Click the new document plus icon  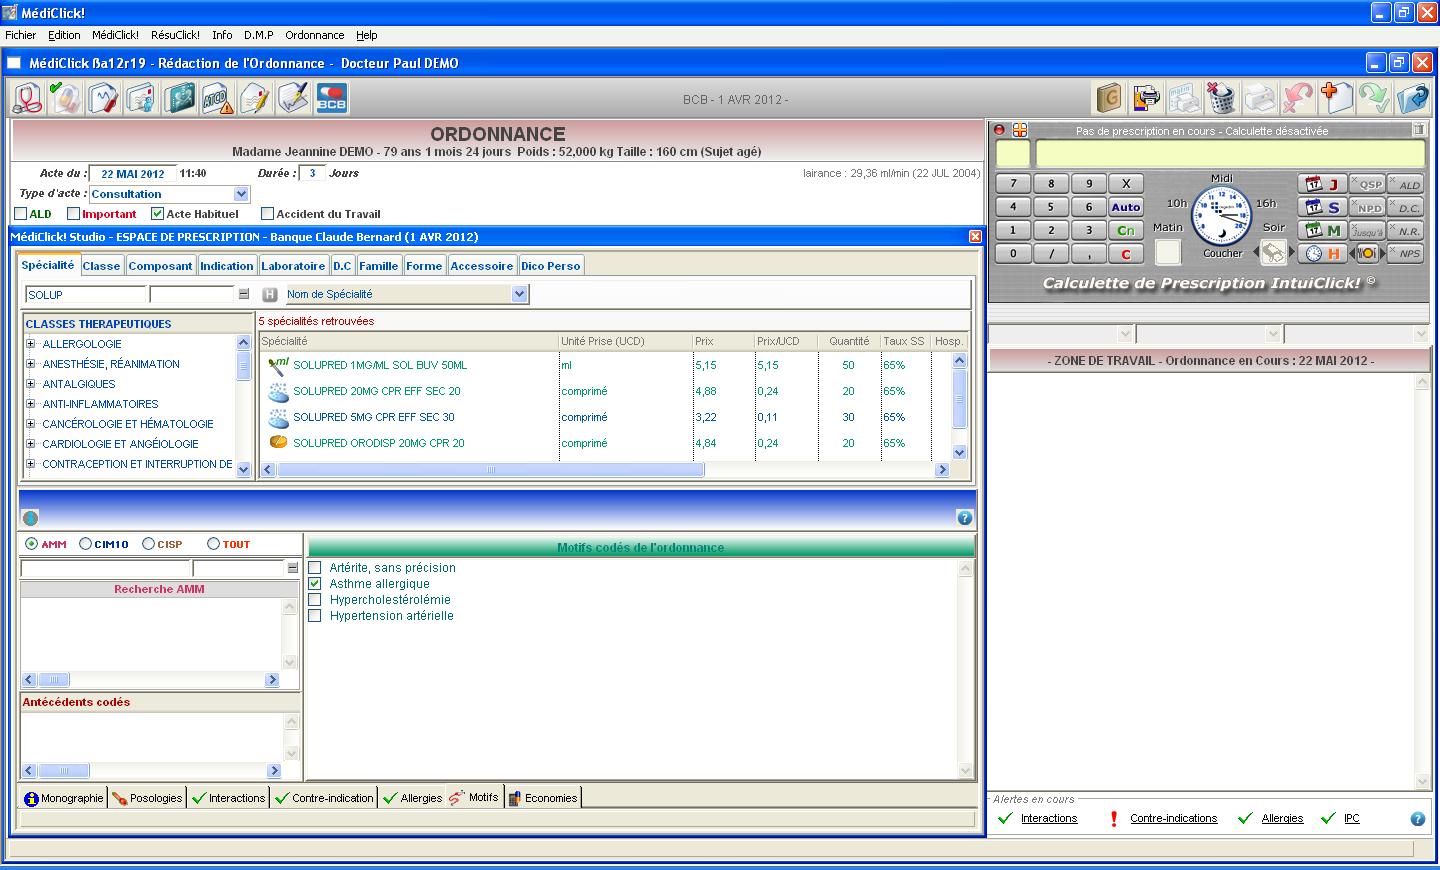[x=1336, y=98]
